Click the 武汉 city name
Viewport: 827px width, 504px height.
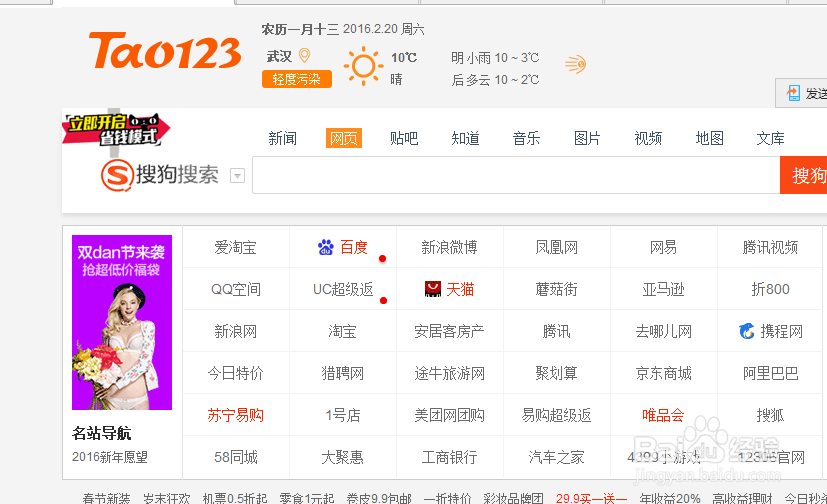click(x=279, y=56)
